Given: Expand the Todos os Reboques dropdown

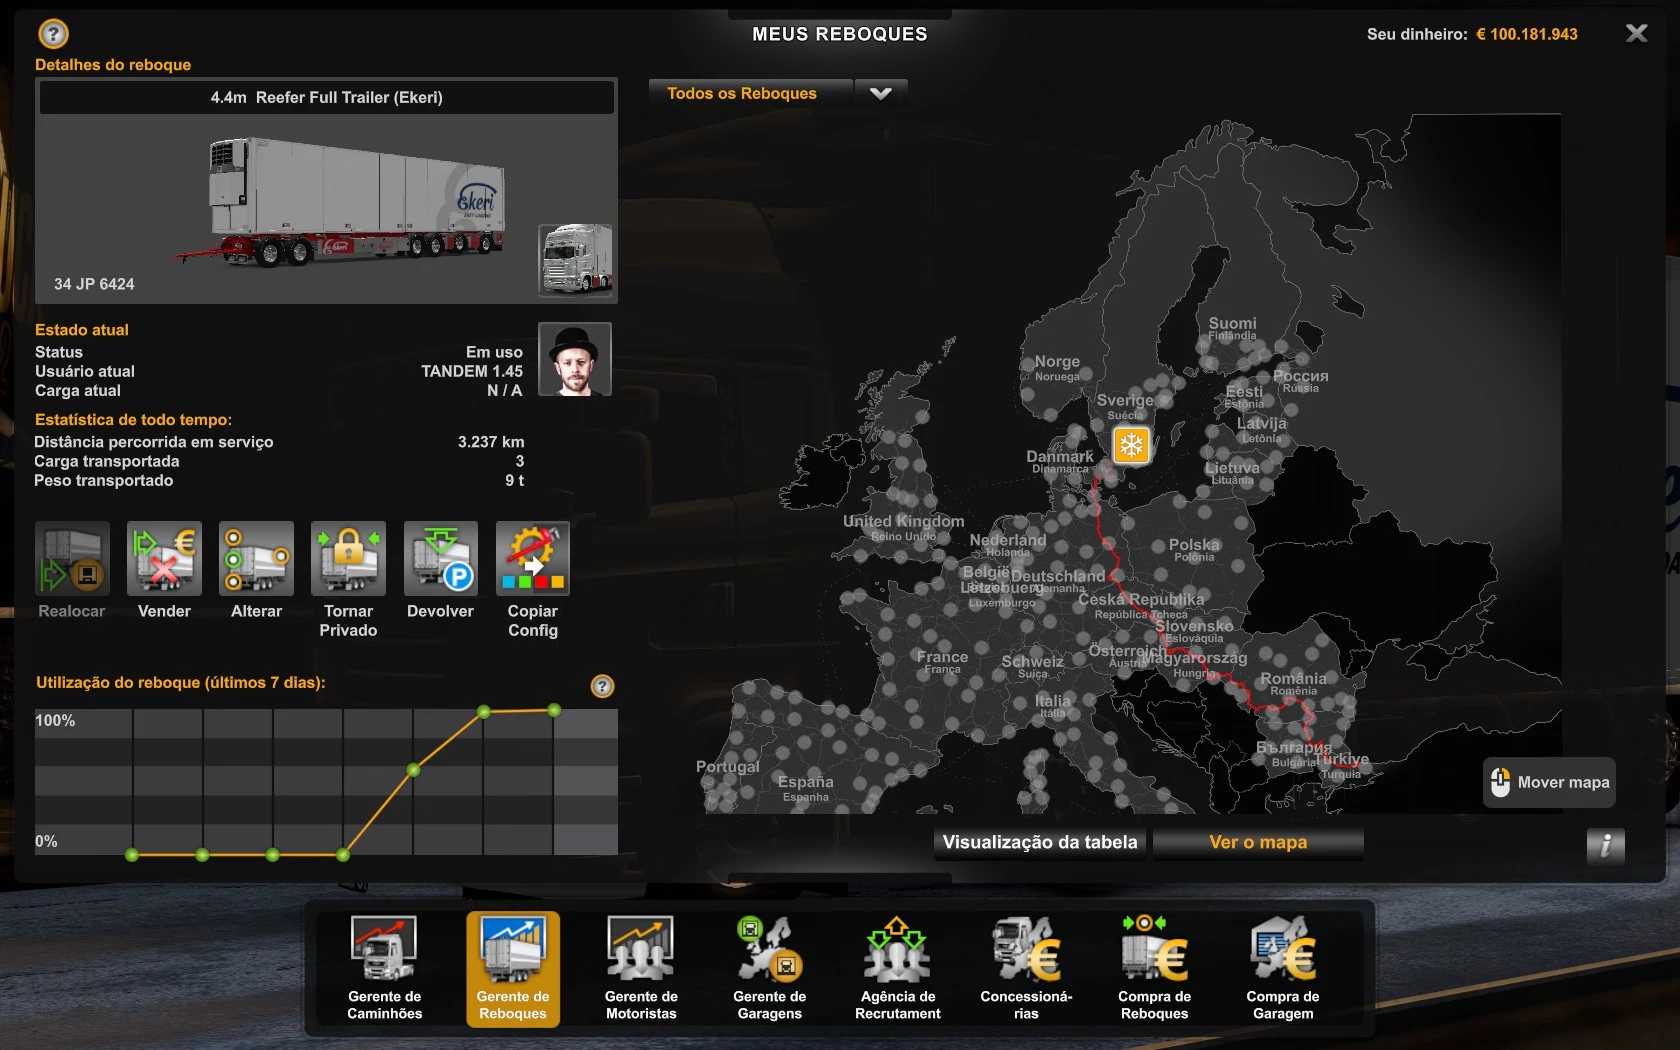Looking at the screenshot, I should point(750,94).
